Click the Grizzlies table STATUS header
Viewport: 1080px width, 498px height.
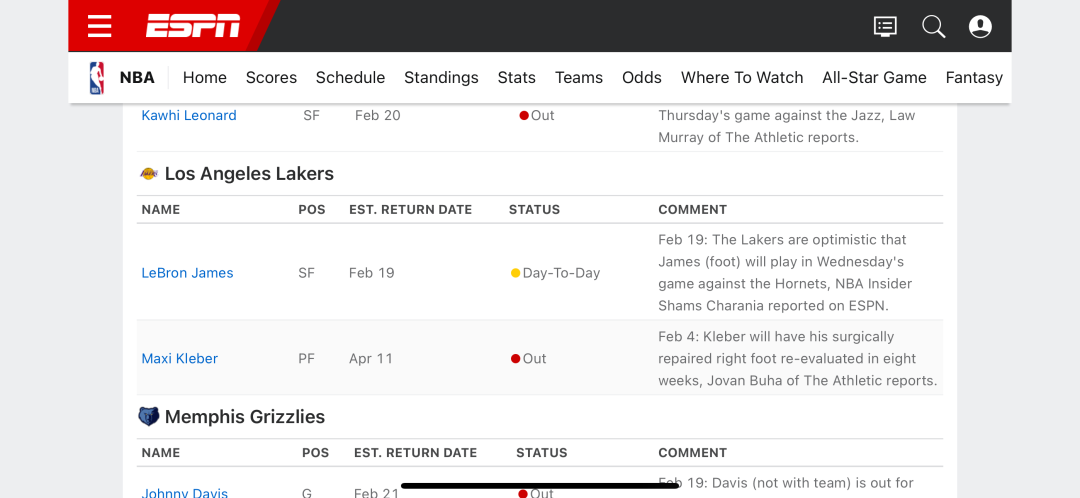click(542, 453)
